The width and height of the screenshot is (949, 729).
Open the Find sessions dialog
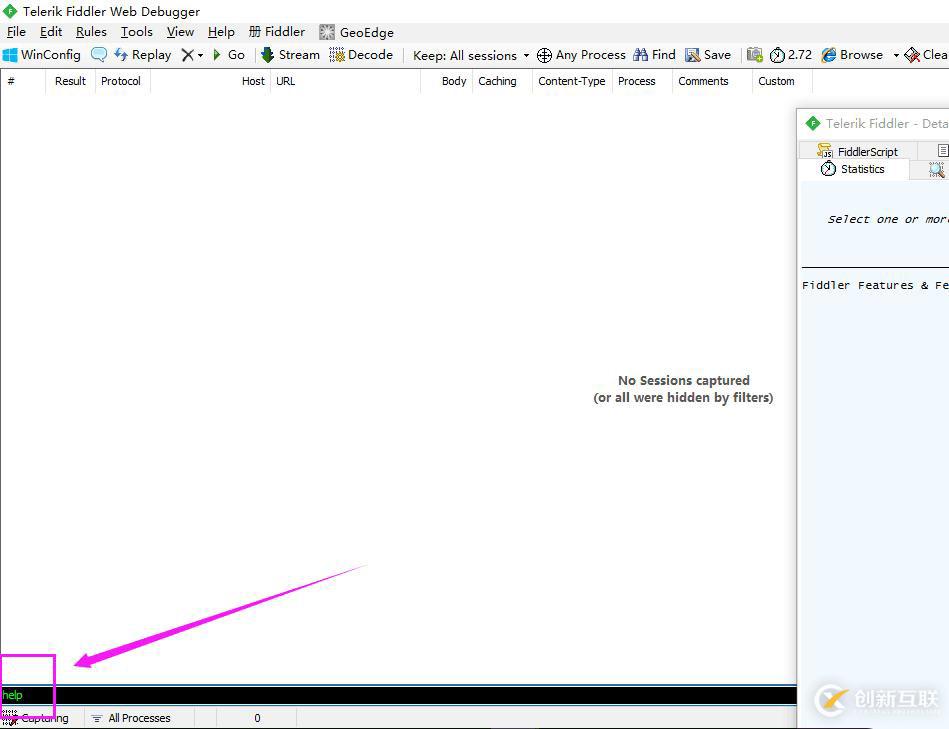(654, 55)
